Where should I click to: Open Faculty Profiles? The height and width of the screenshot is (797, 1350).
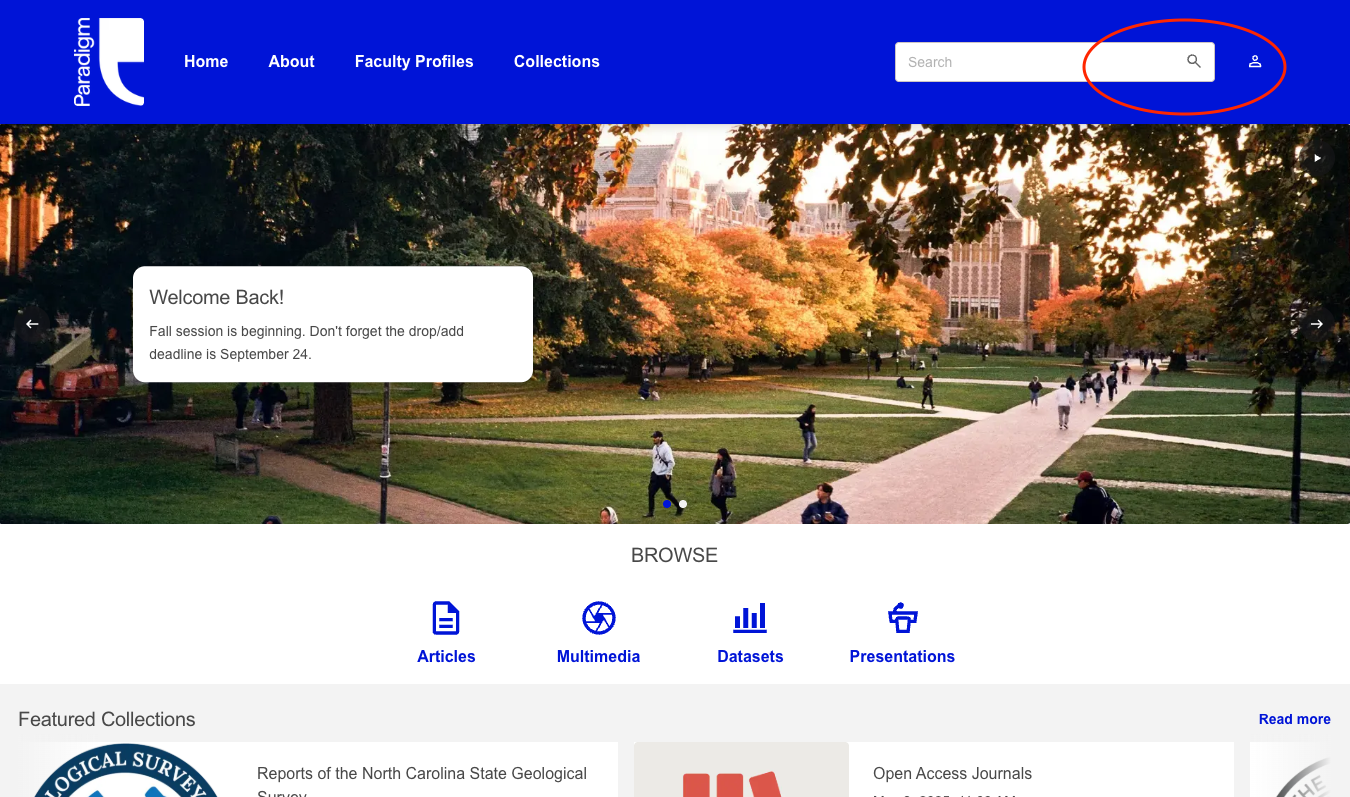(414, 62)
